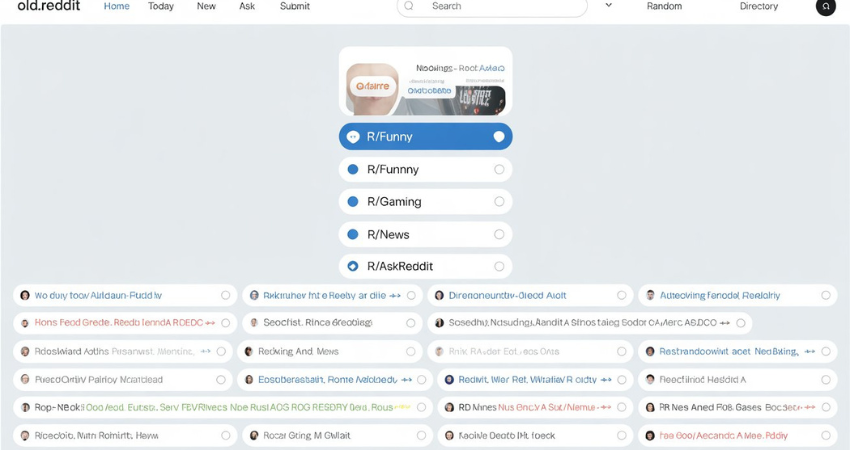850x450 pixels.
Task: Go to the New tab
Action: 206,7
